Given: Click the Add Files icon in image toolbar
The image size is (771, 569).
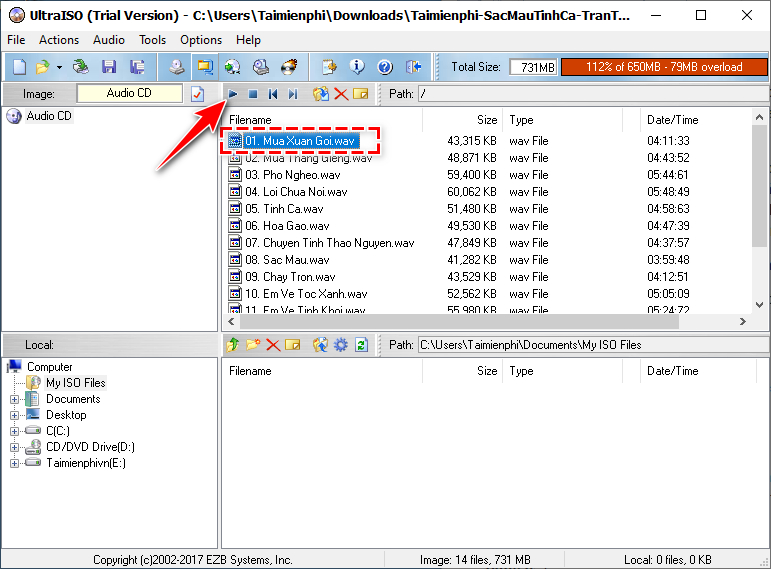Looking at the screenshot, I should tap(321, 94).
